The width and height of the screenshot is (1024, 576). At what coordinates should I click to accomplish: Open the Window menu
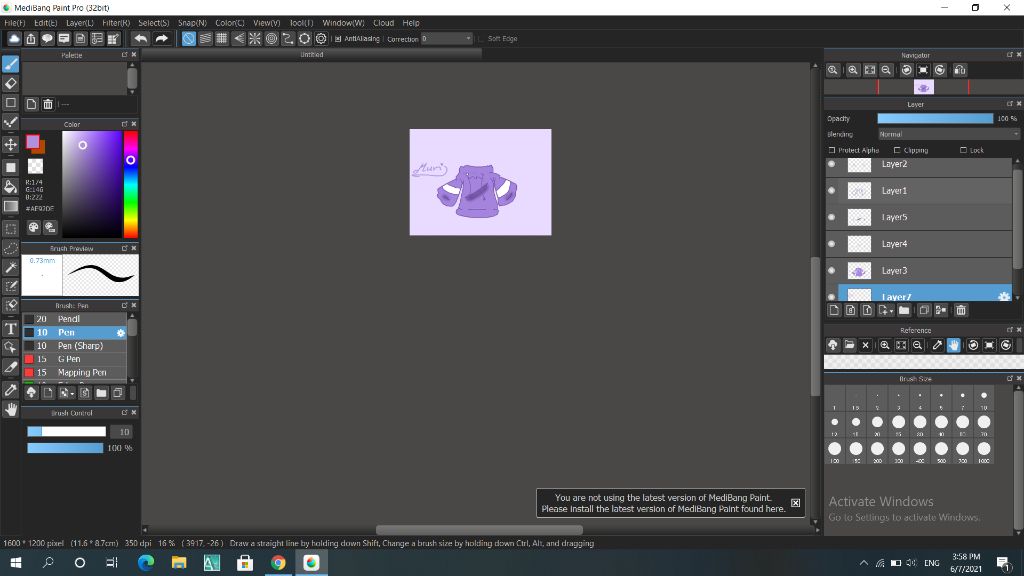click(343, 23)
